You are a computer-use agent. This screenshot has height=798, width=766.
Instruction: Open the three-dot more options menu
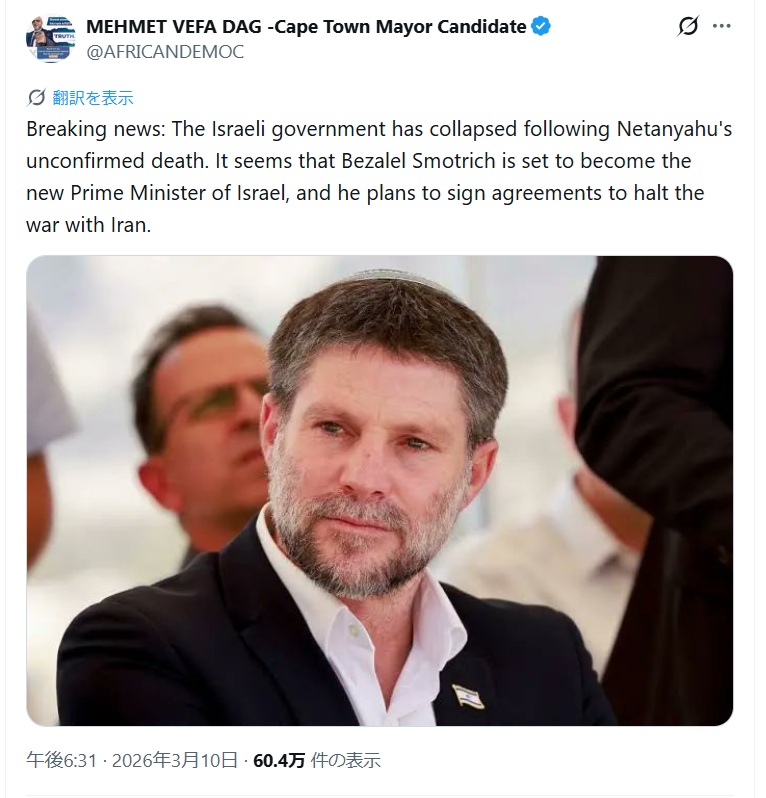722,27
